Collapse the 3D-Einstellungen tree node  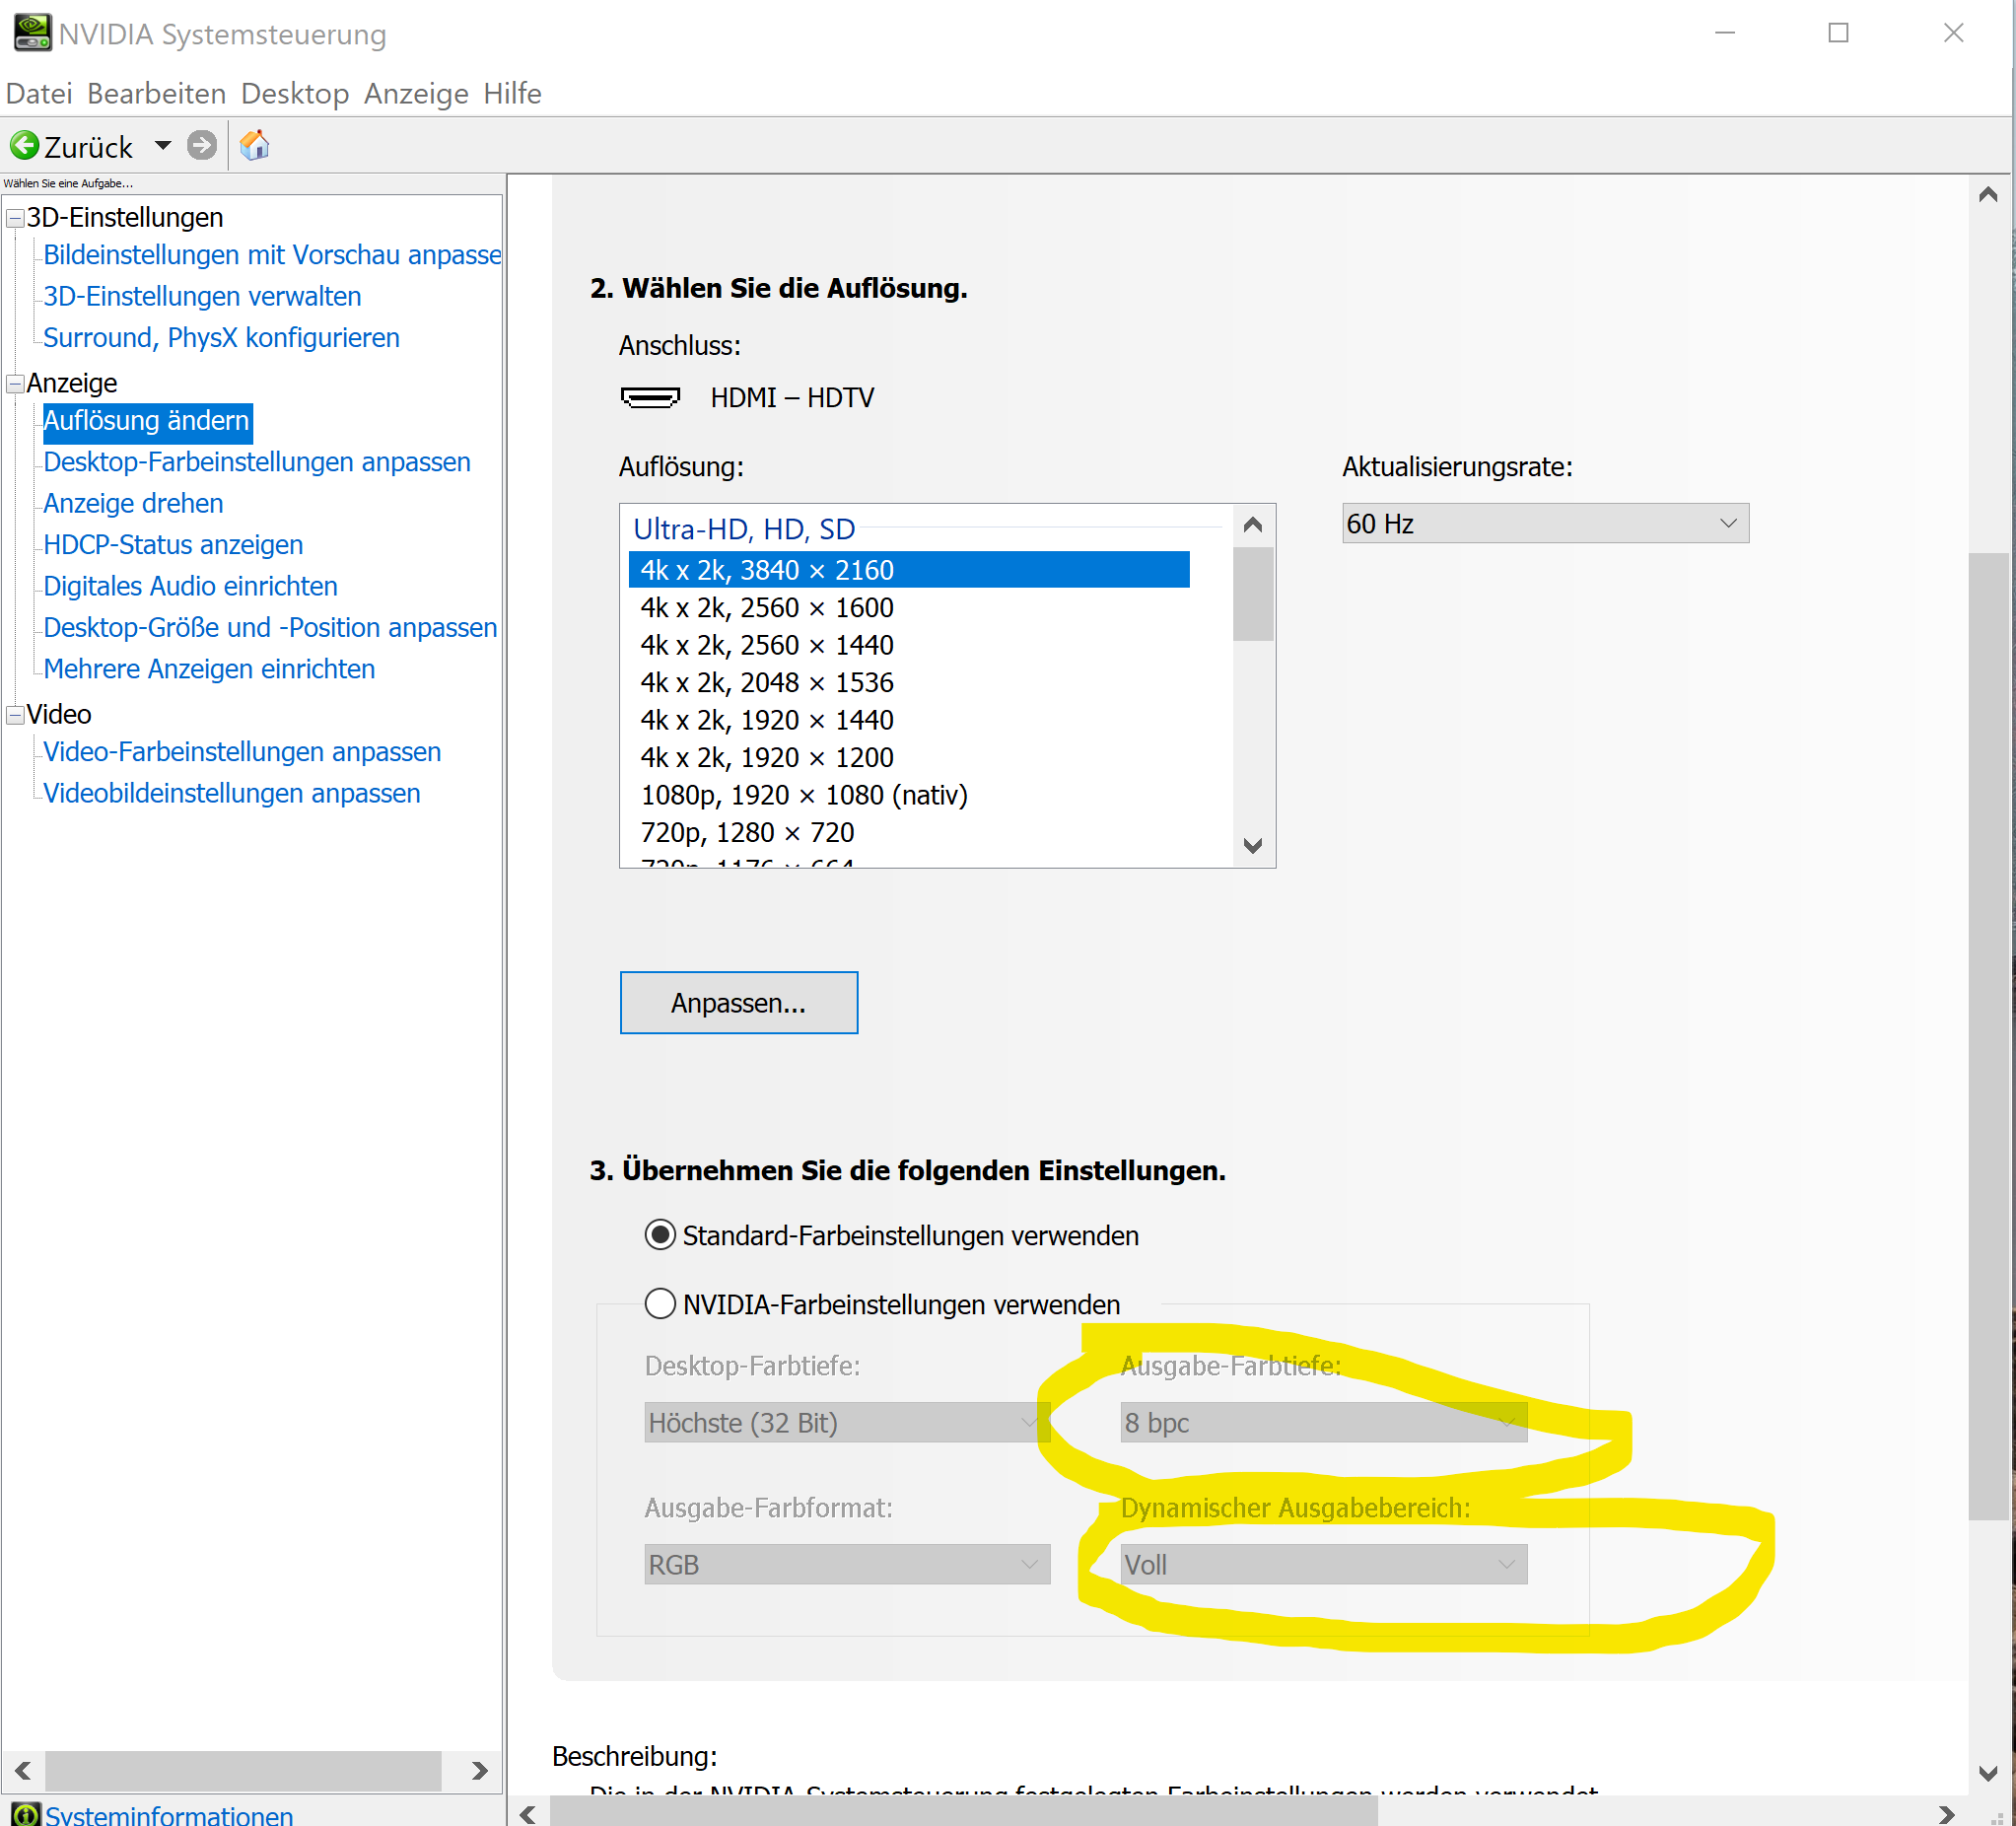(15, 218)
